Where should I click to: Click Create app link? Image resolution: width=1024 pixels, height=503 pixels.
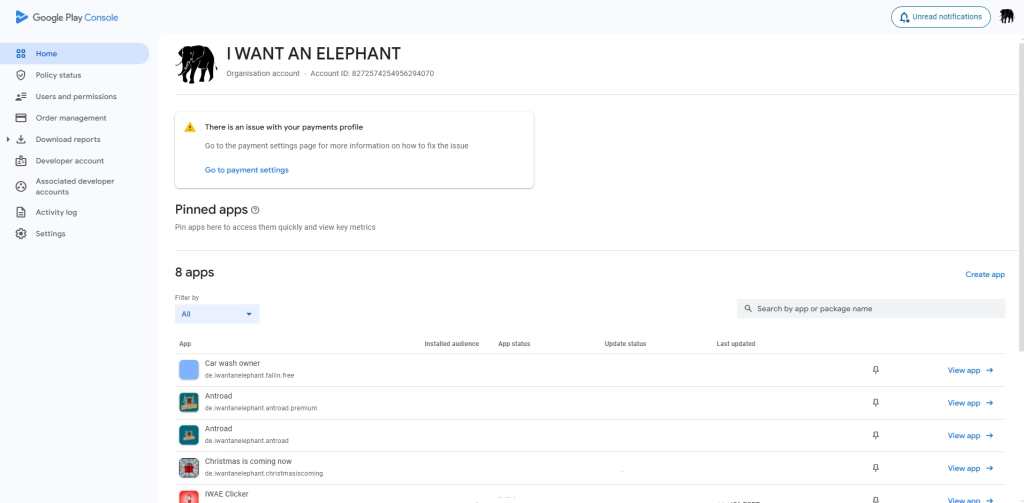point(985,274)
